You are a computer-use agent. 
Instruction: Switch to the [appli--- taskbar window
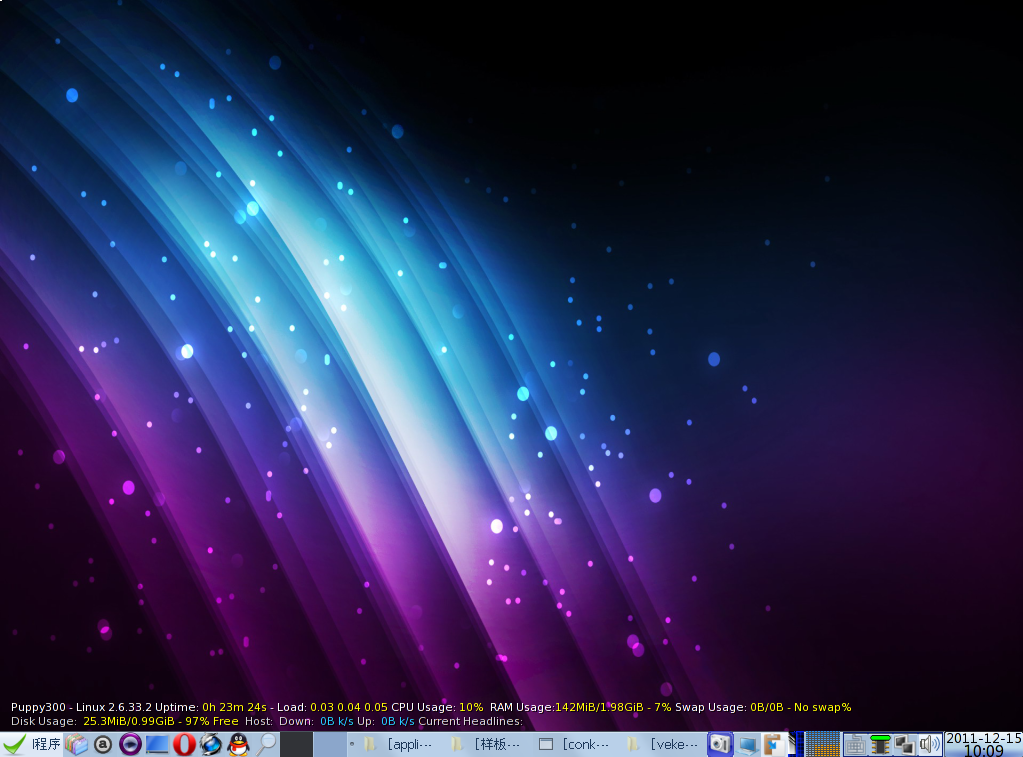[x=397, y=745]
